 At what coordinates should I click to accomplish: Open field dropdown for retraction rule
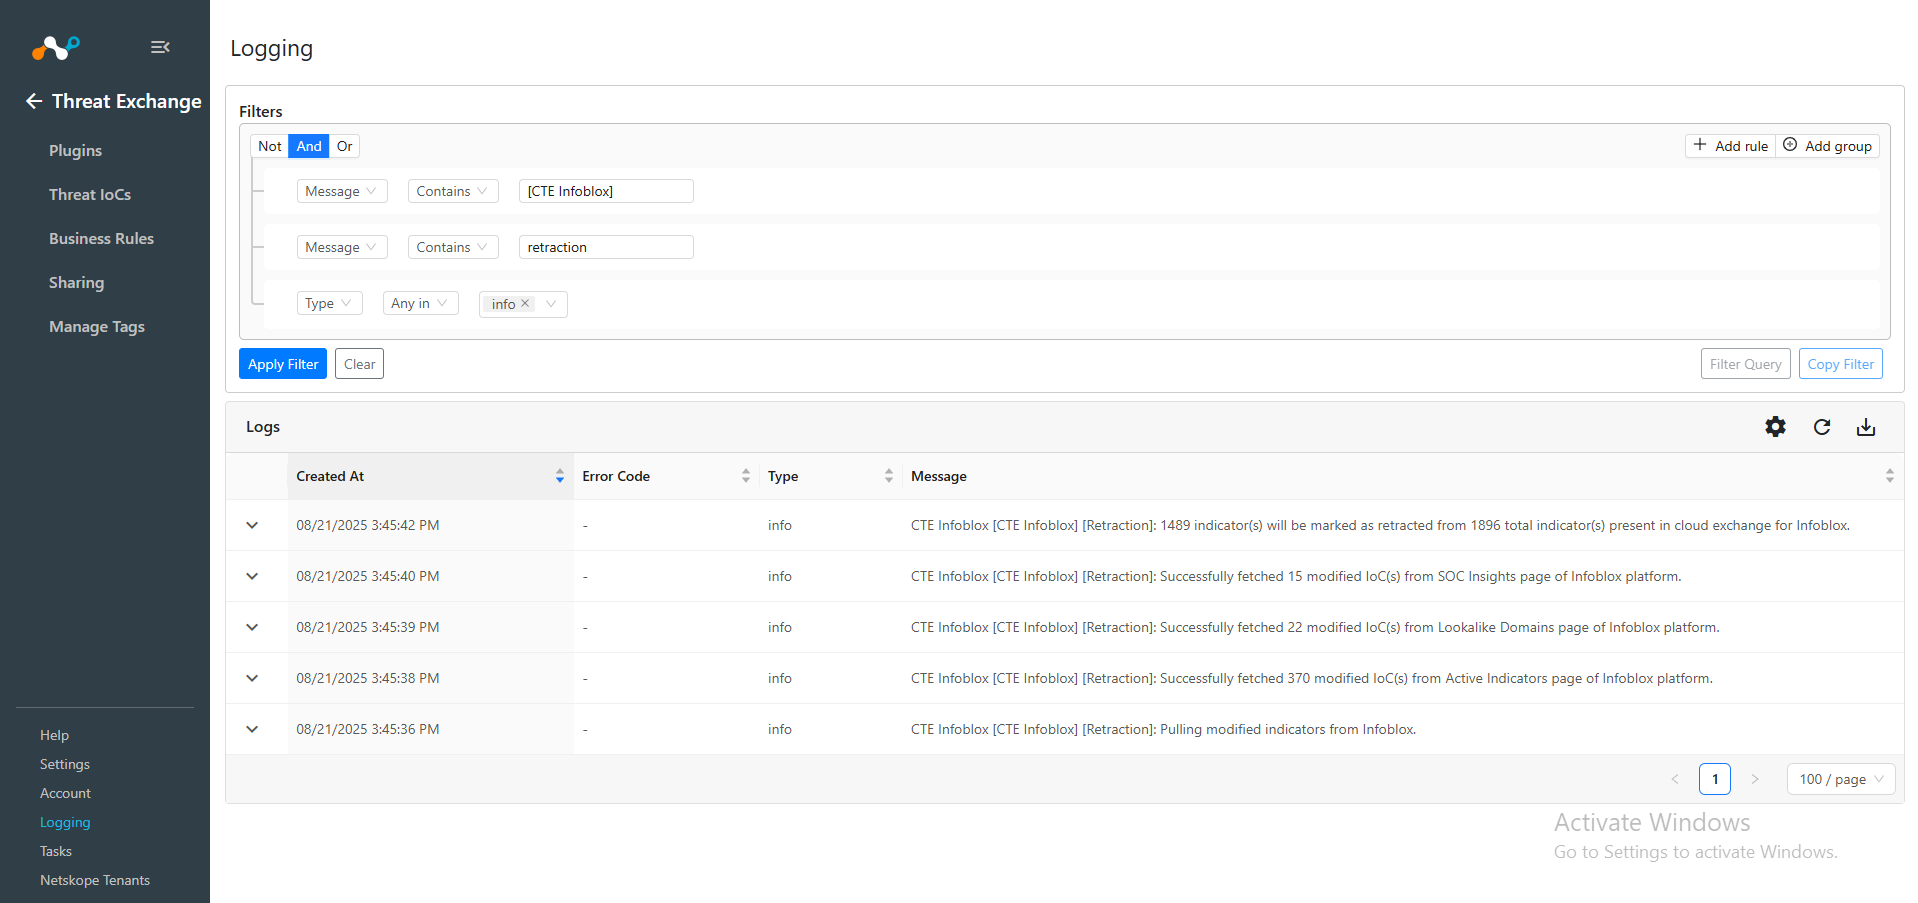[x=342, y=247]
